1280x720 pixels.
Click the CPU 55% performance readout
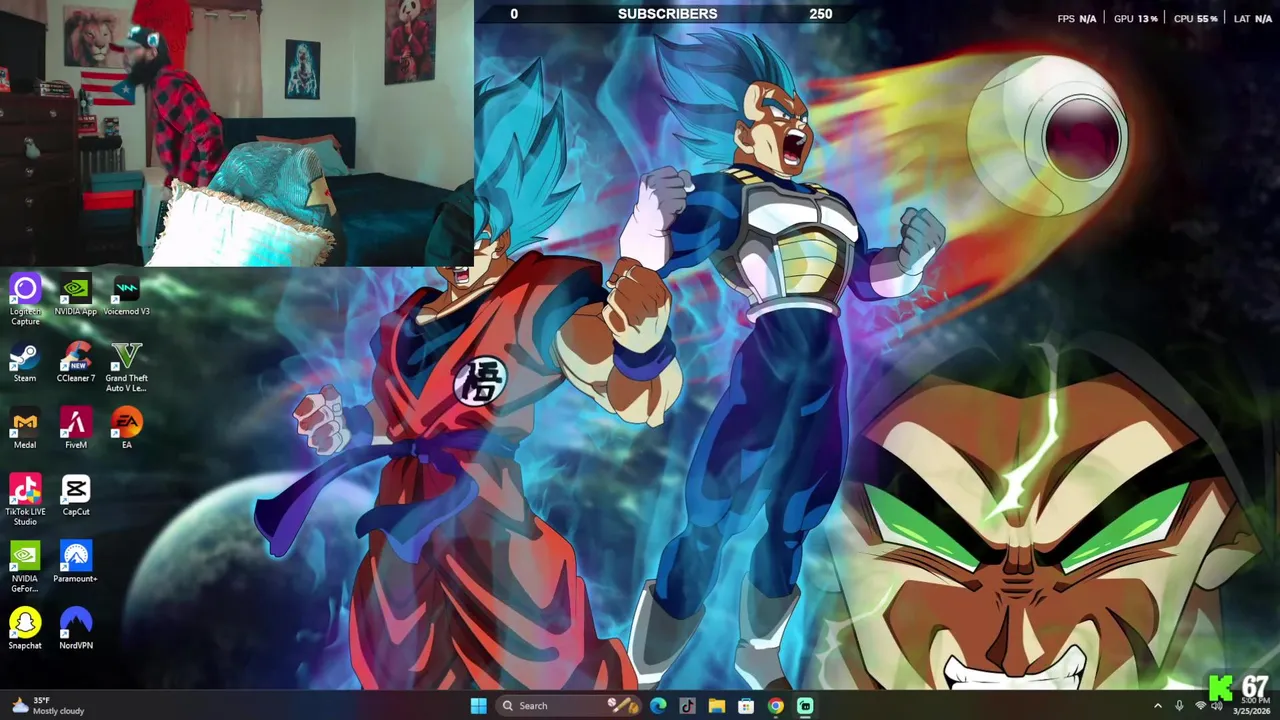[1195, 19]
